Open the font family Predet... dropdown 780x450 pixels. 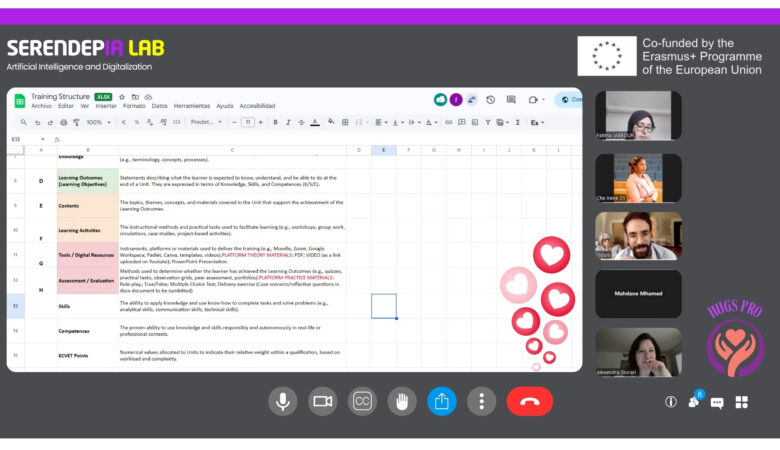click(206, 122)
